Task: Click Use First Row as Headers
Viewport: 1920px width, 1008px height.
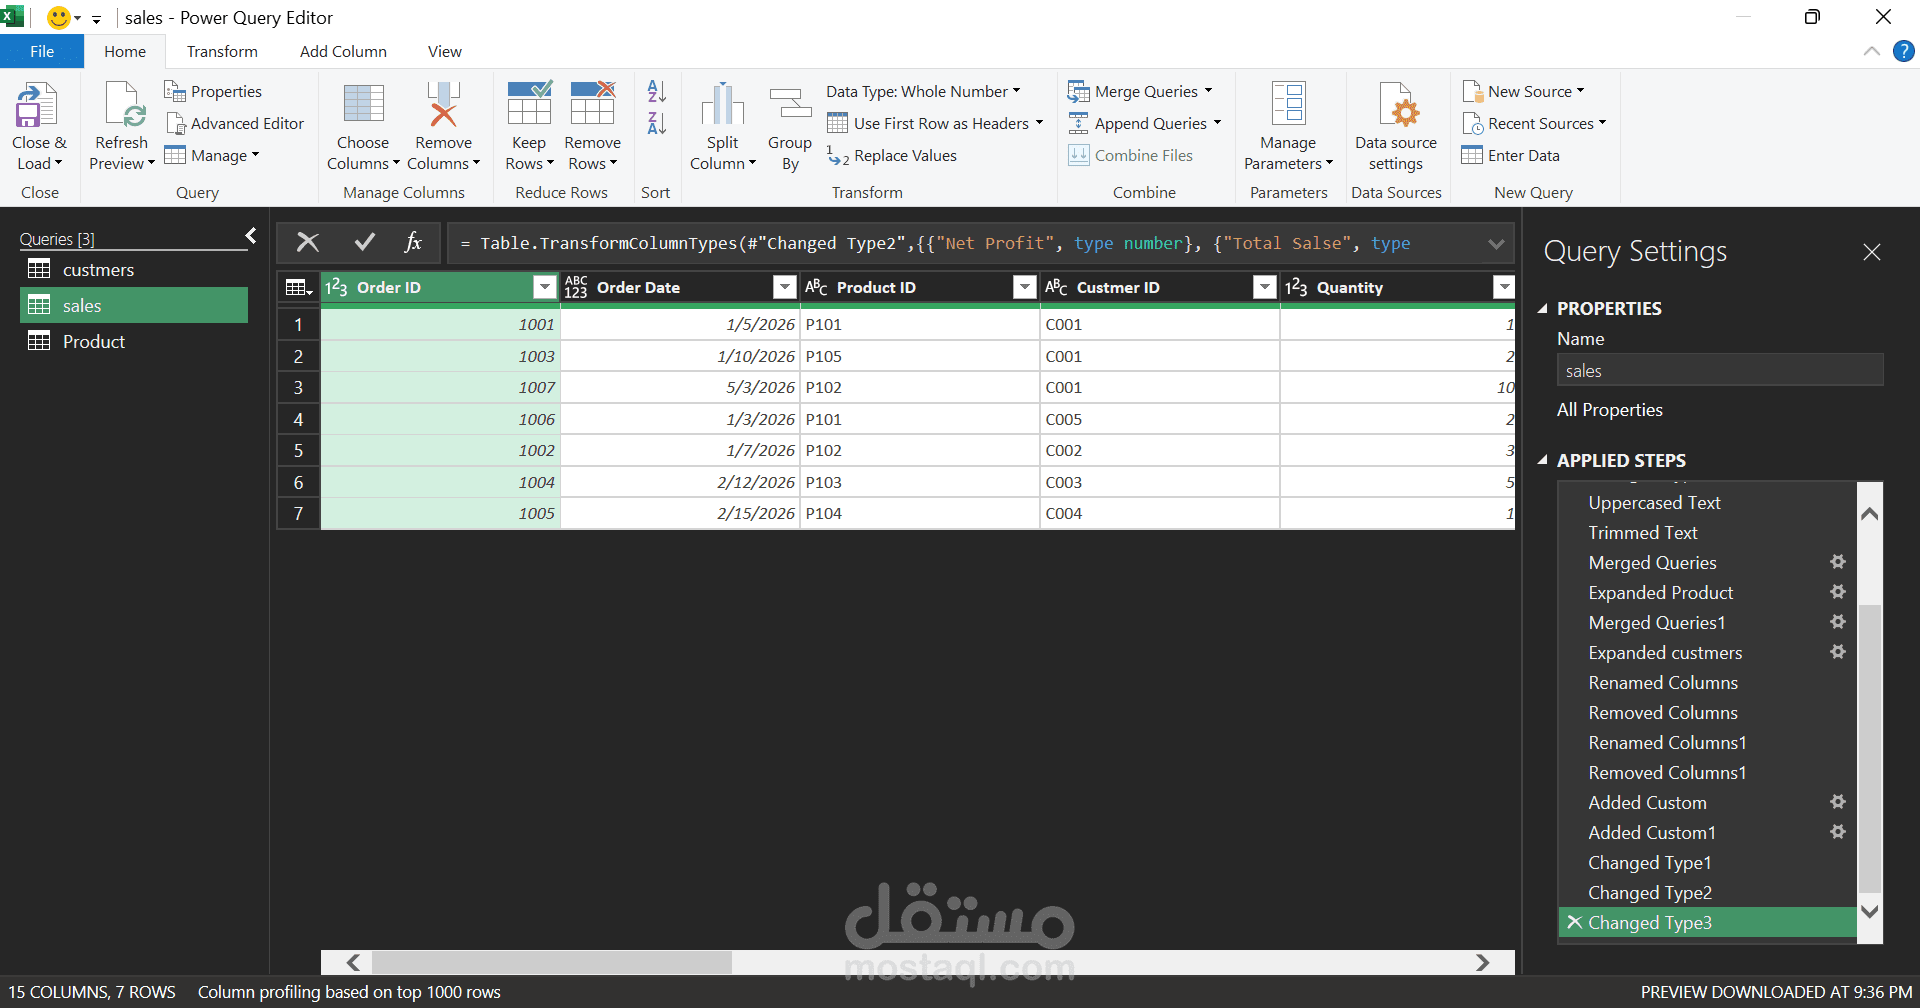Action: point(936,123)
